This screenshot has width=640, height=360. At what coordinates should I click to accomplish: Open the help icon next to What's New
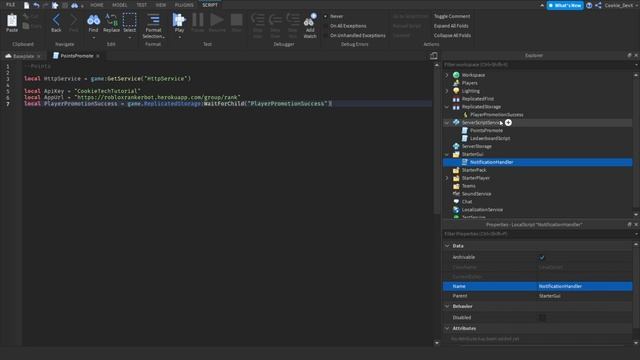(x=589, y=5)
